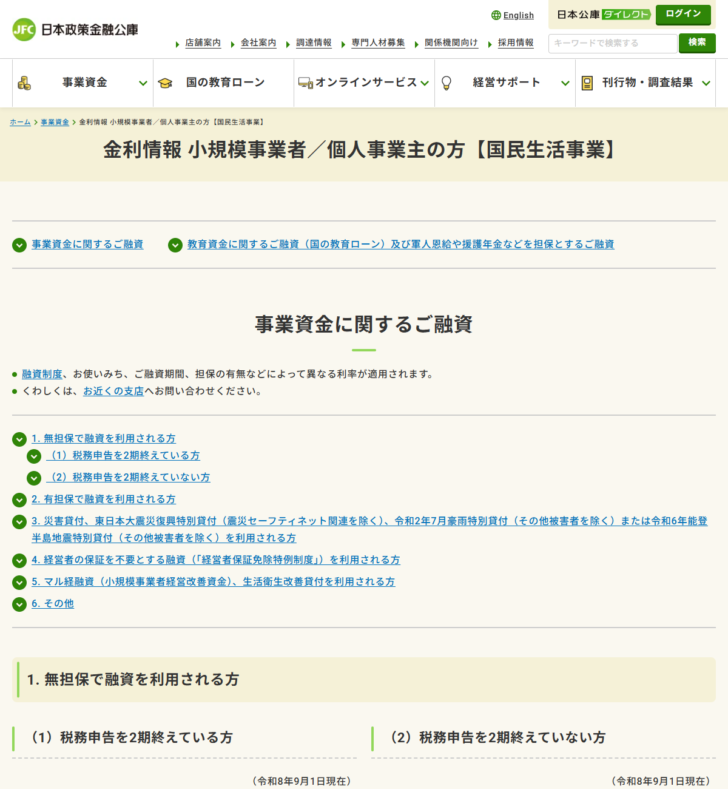728x789 pixels.
Task: Click the lightbulb icon for 経営サポート
Action: (446, 83)
